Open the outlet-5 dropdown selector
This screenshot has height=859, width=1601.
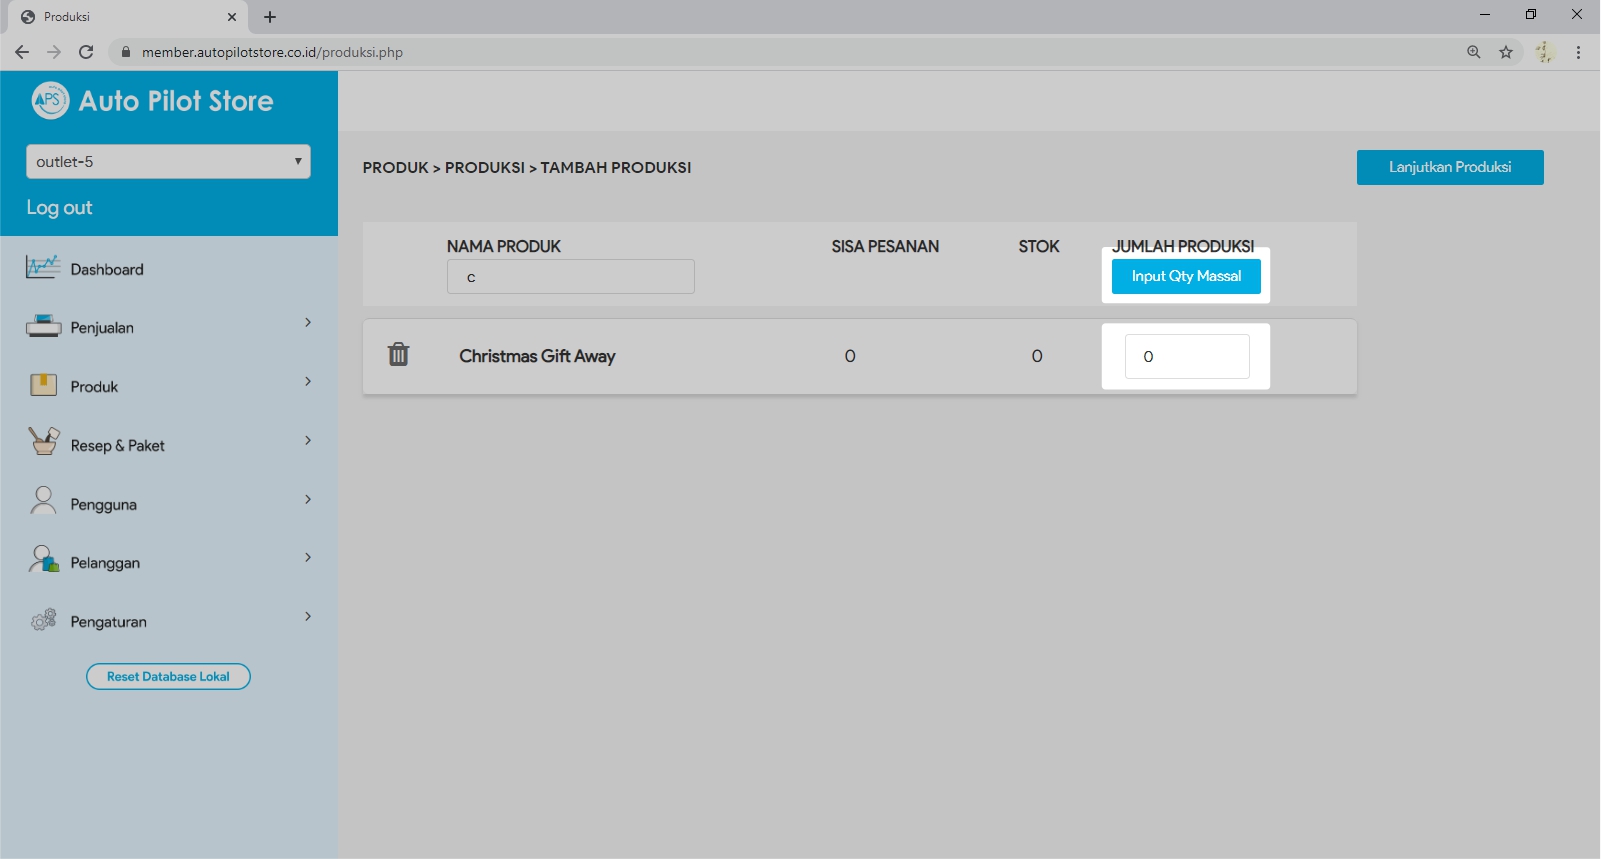click(168, 162)
